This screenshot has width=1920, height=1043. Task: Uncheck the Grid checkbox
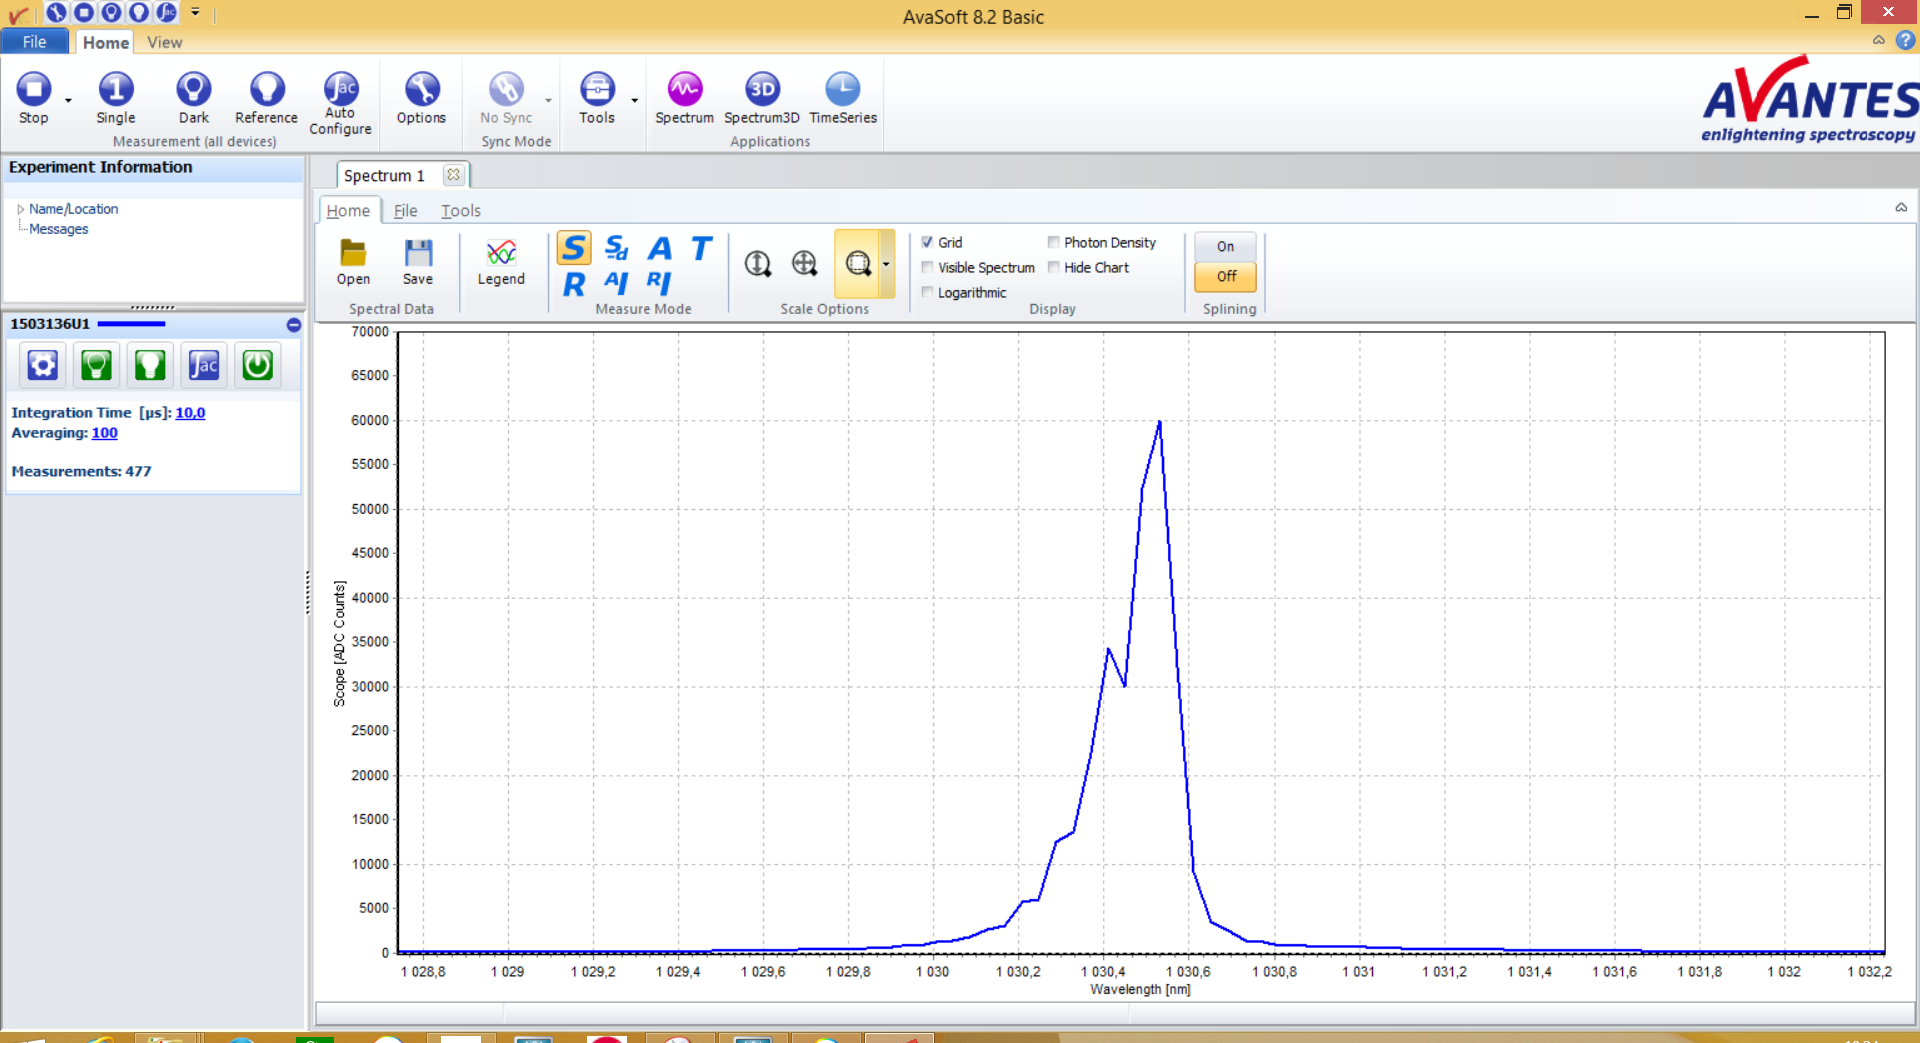(x=928, y=242)
